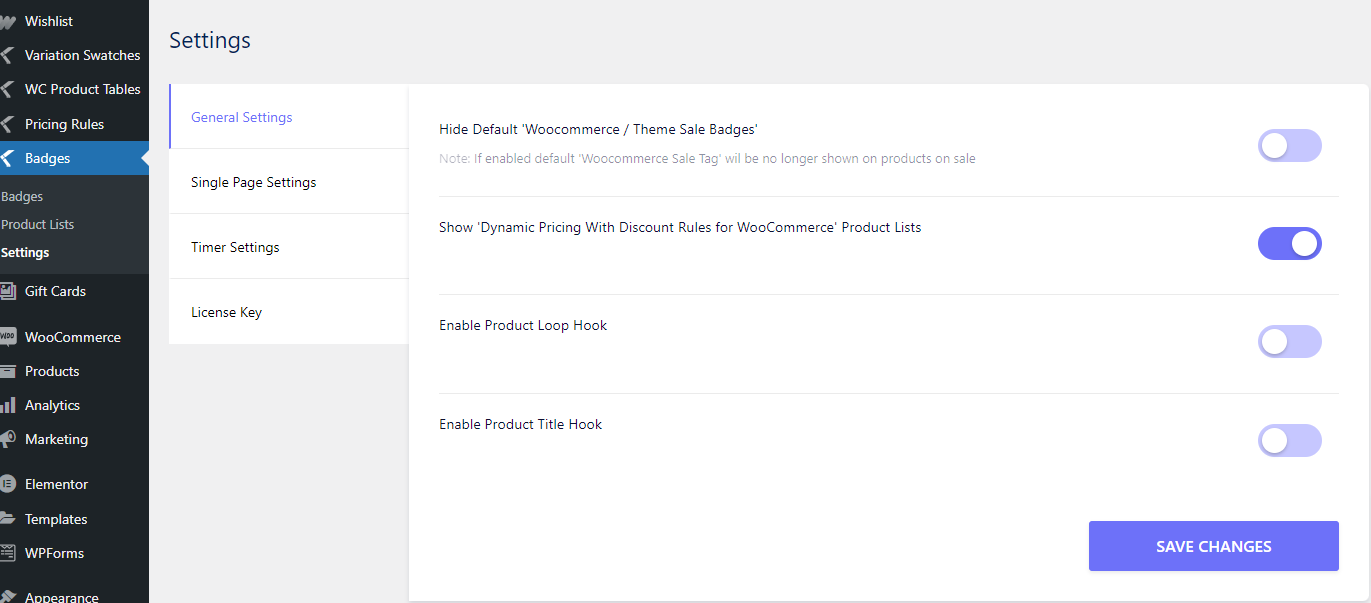
Task: Enable the Product Loop Hook switch
Action: click(x=1289, y=341)
